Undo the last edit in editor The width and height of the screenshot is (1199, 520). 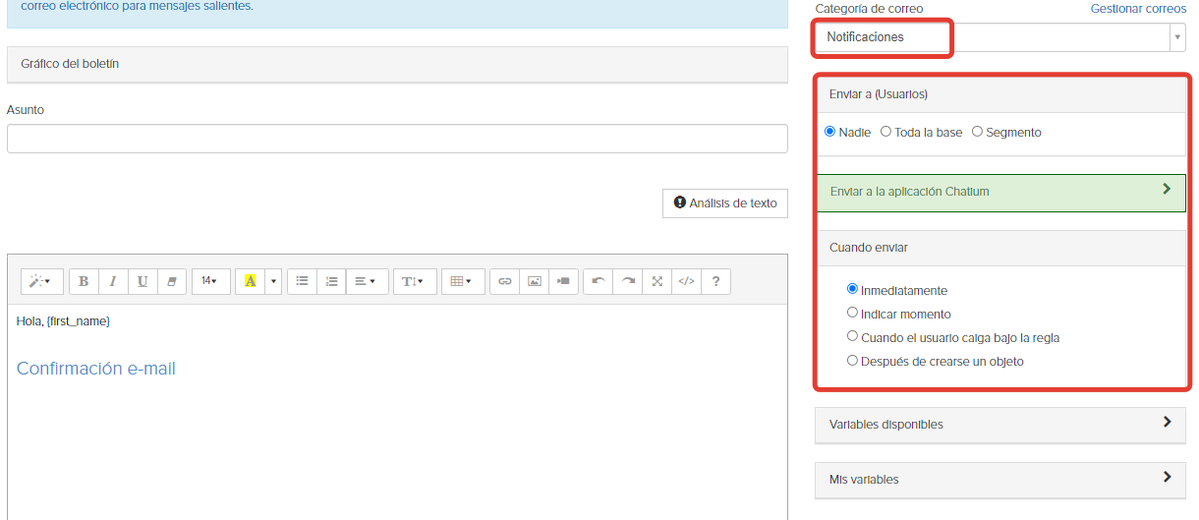(598, 281)
